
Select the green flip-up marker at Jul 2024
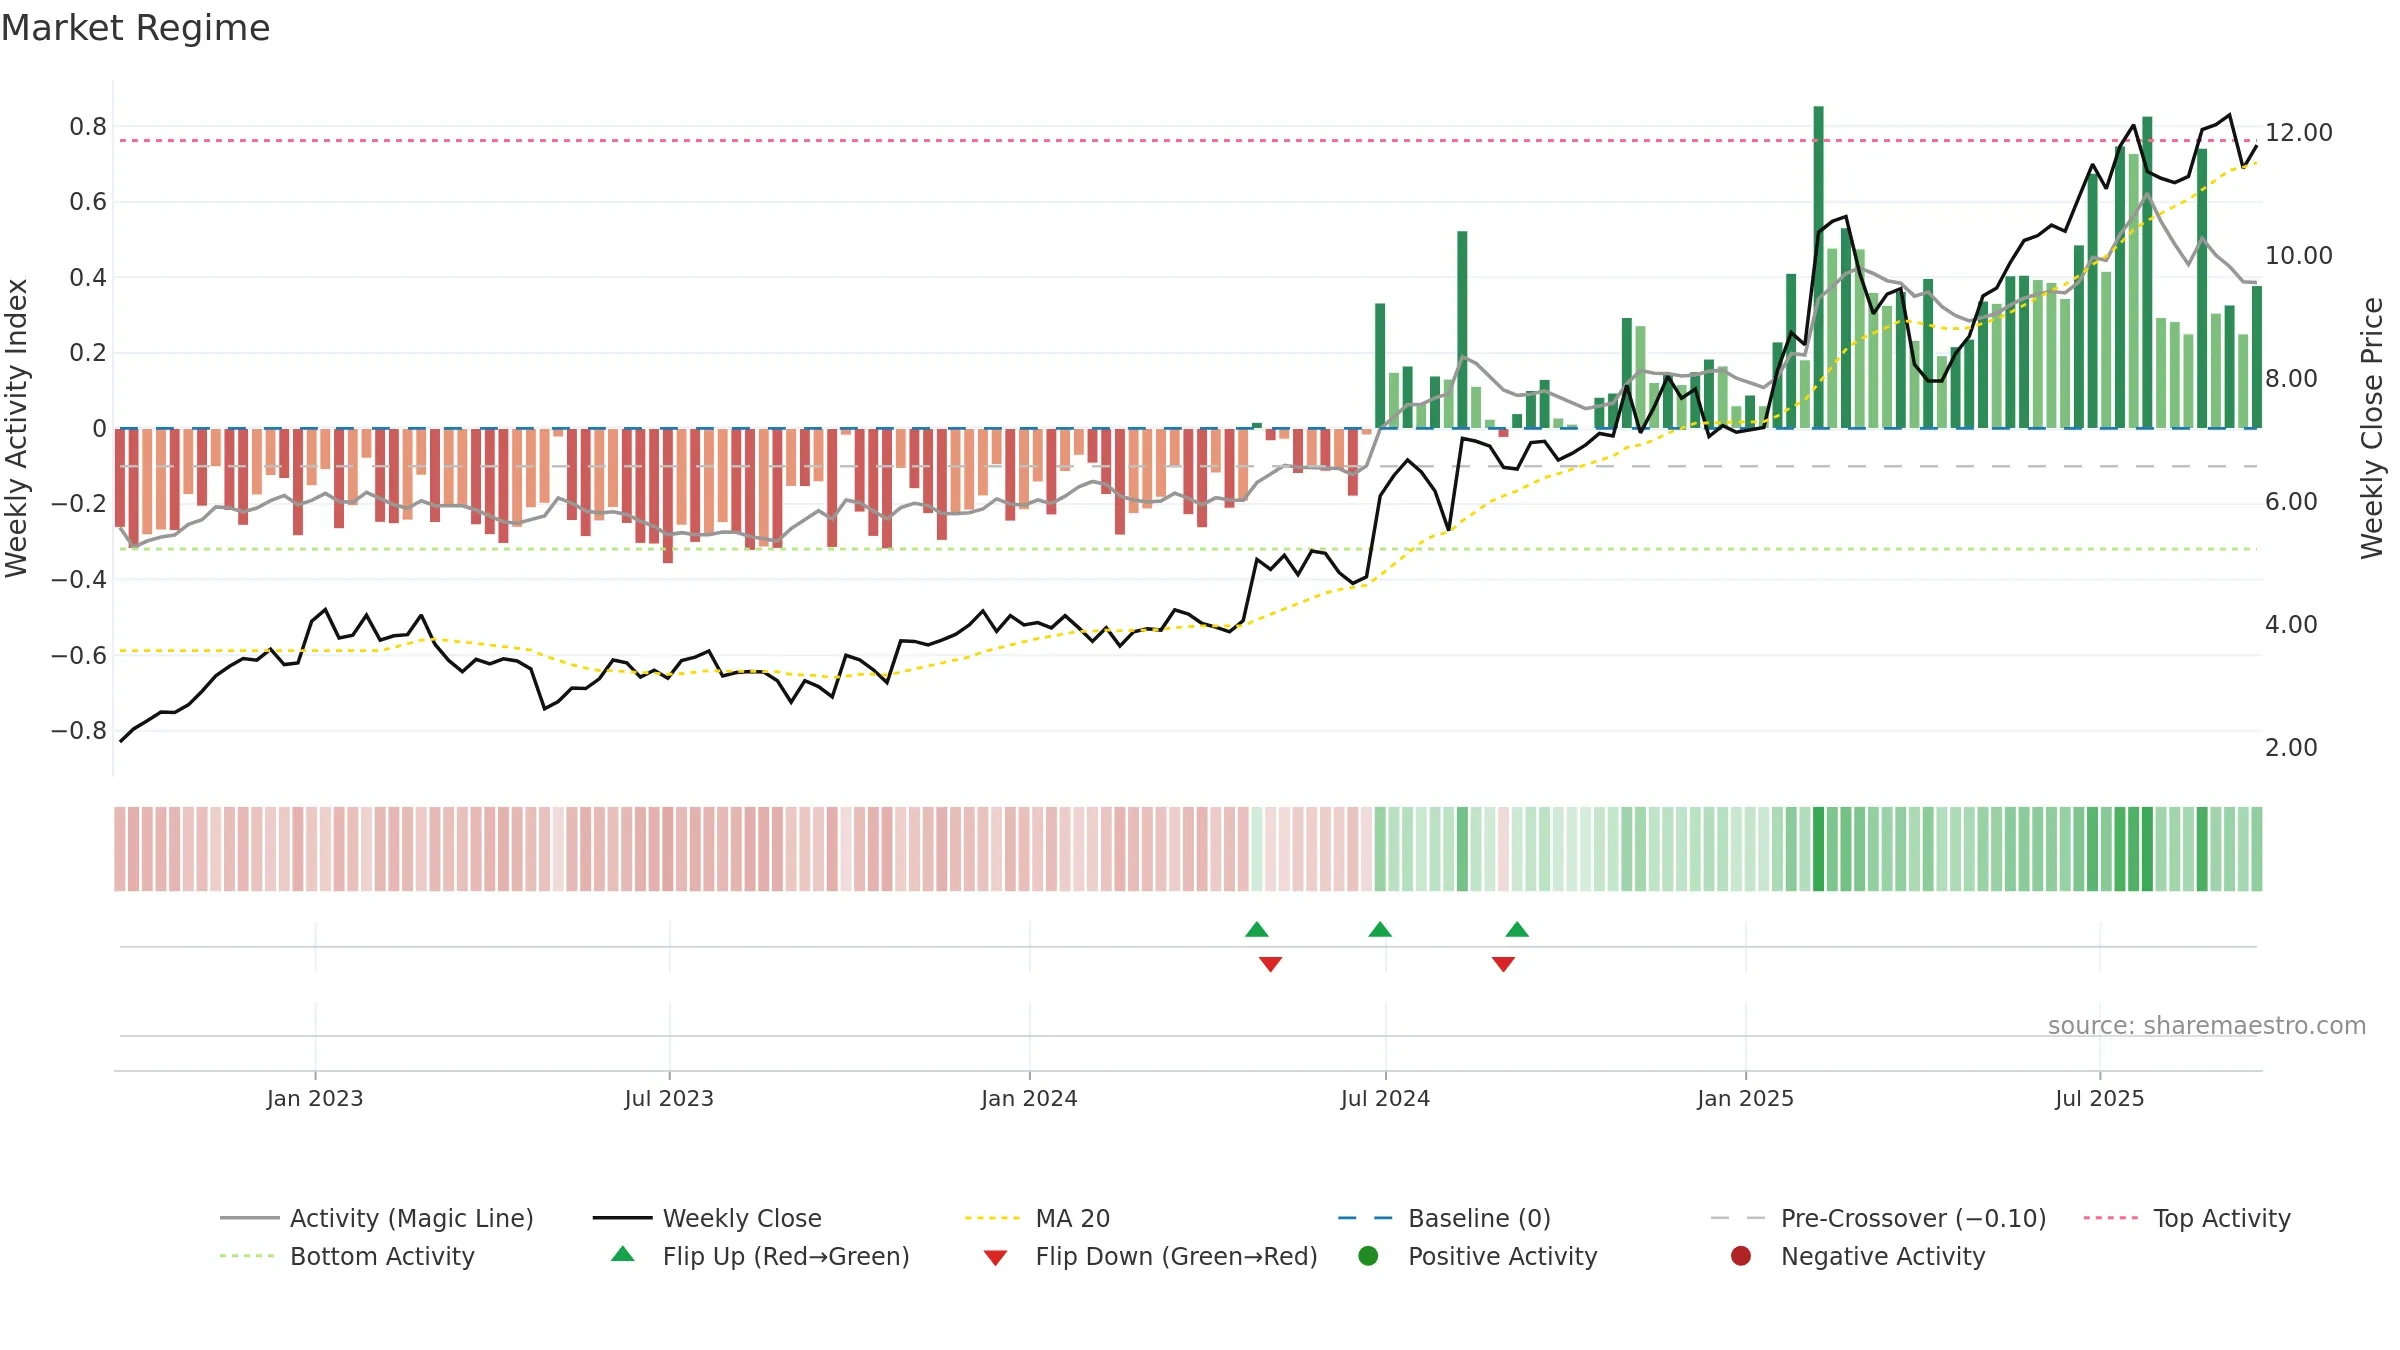click(1380, 930)
